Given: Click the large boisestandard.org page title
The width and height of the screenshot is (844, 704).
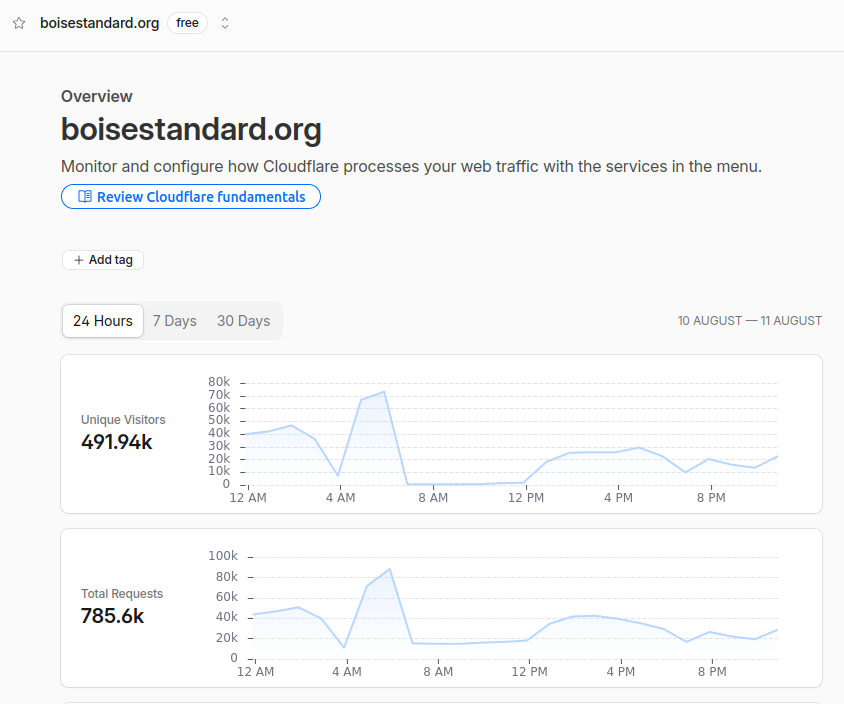Looking at the screenshot, I should coord(191,130).
